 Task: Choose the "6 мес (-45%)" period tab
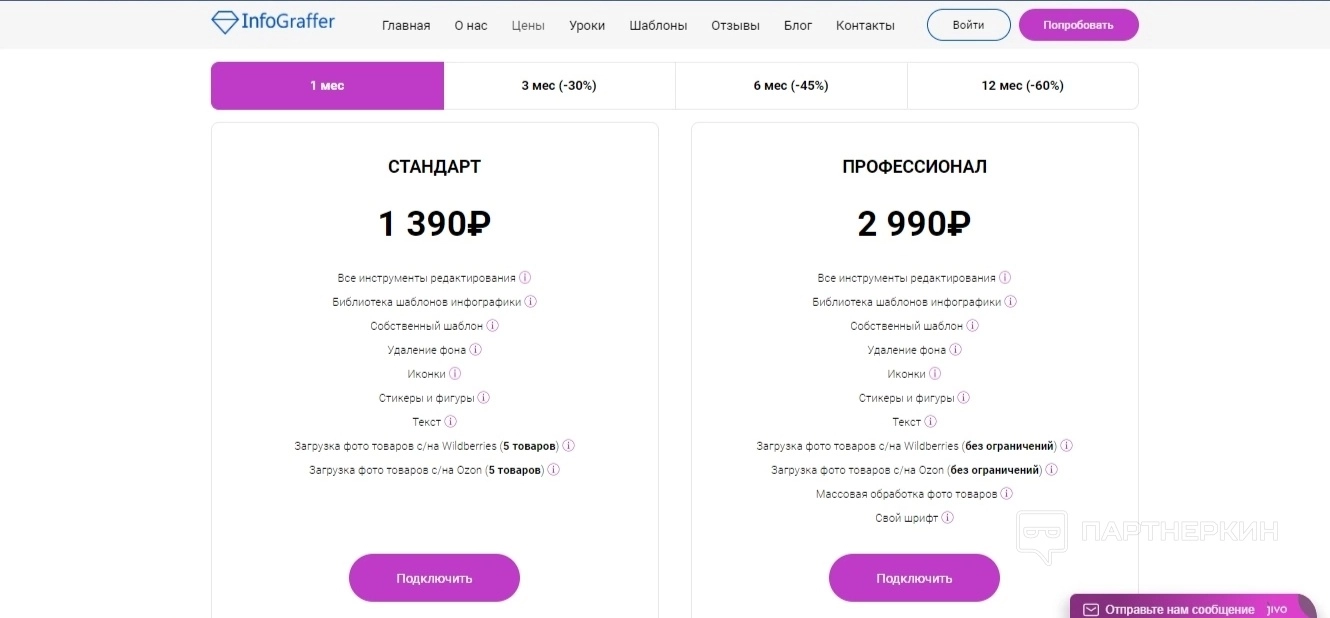[791, 86]
